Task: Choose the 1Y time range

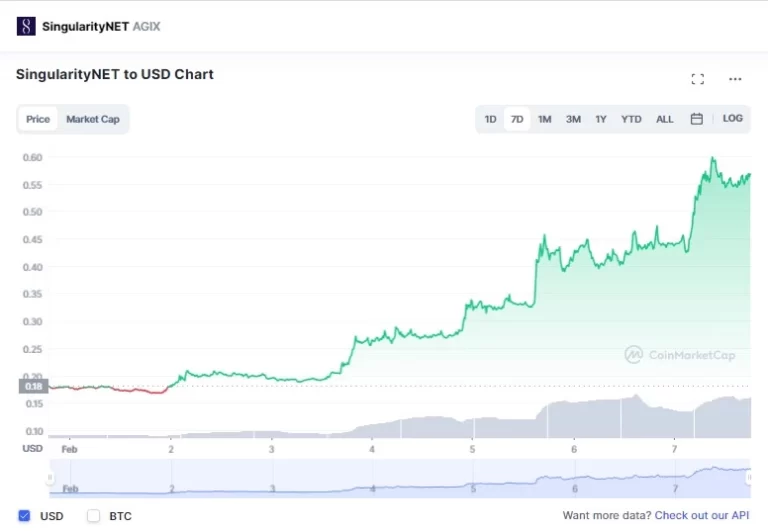Action: coord(601,119)
